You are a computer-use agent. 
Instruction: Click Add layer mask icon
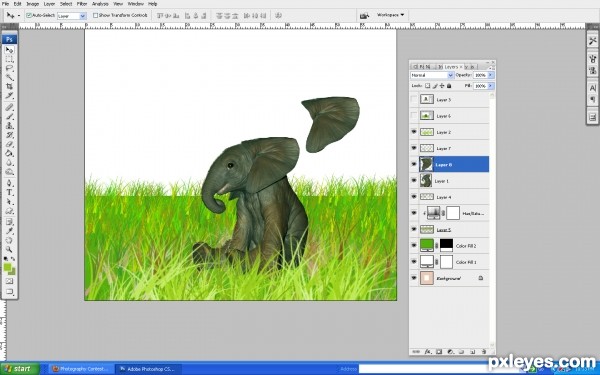[439, 351]
